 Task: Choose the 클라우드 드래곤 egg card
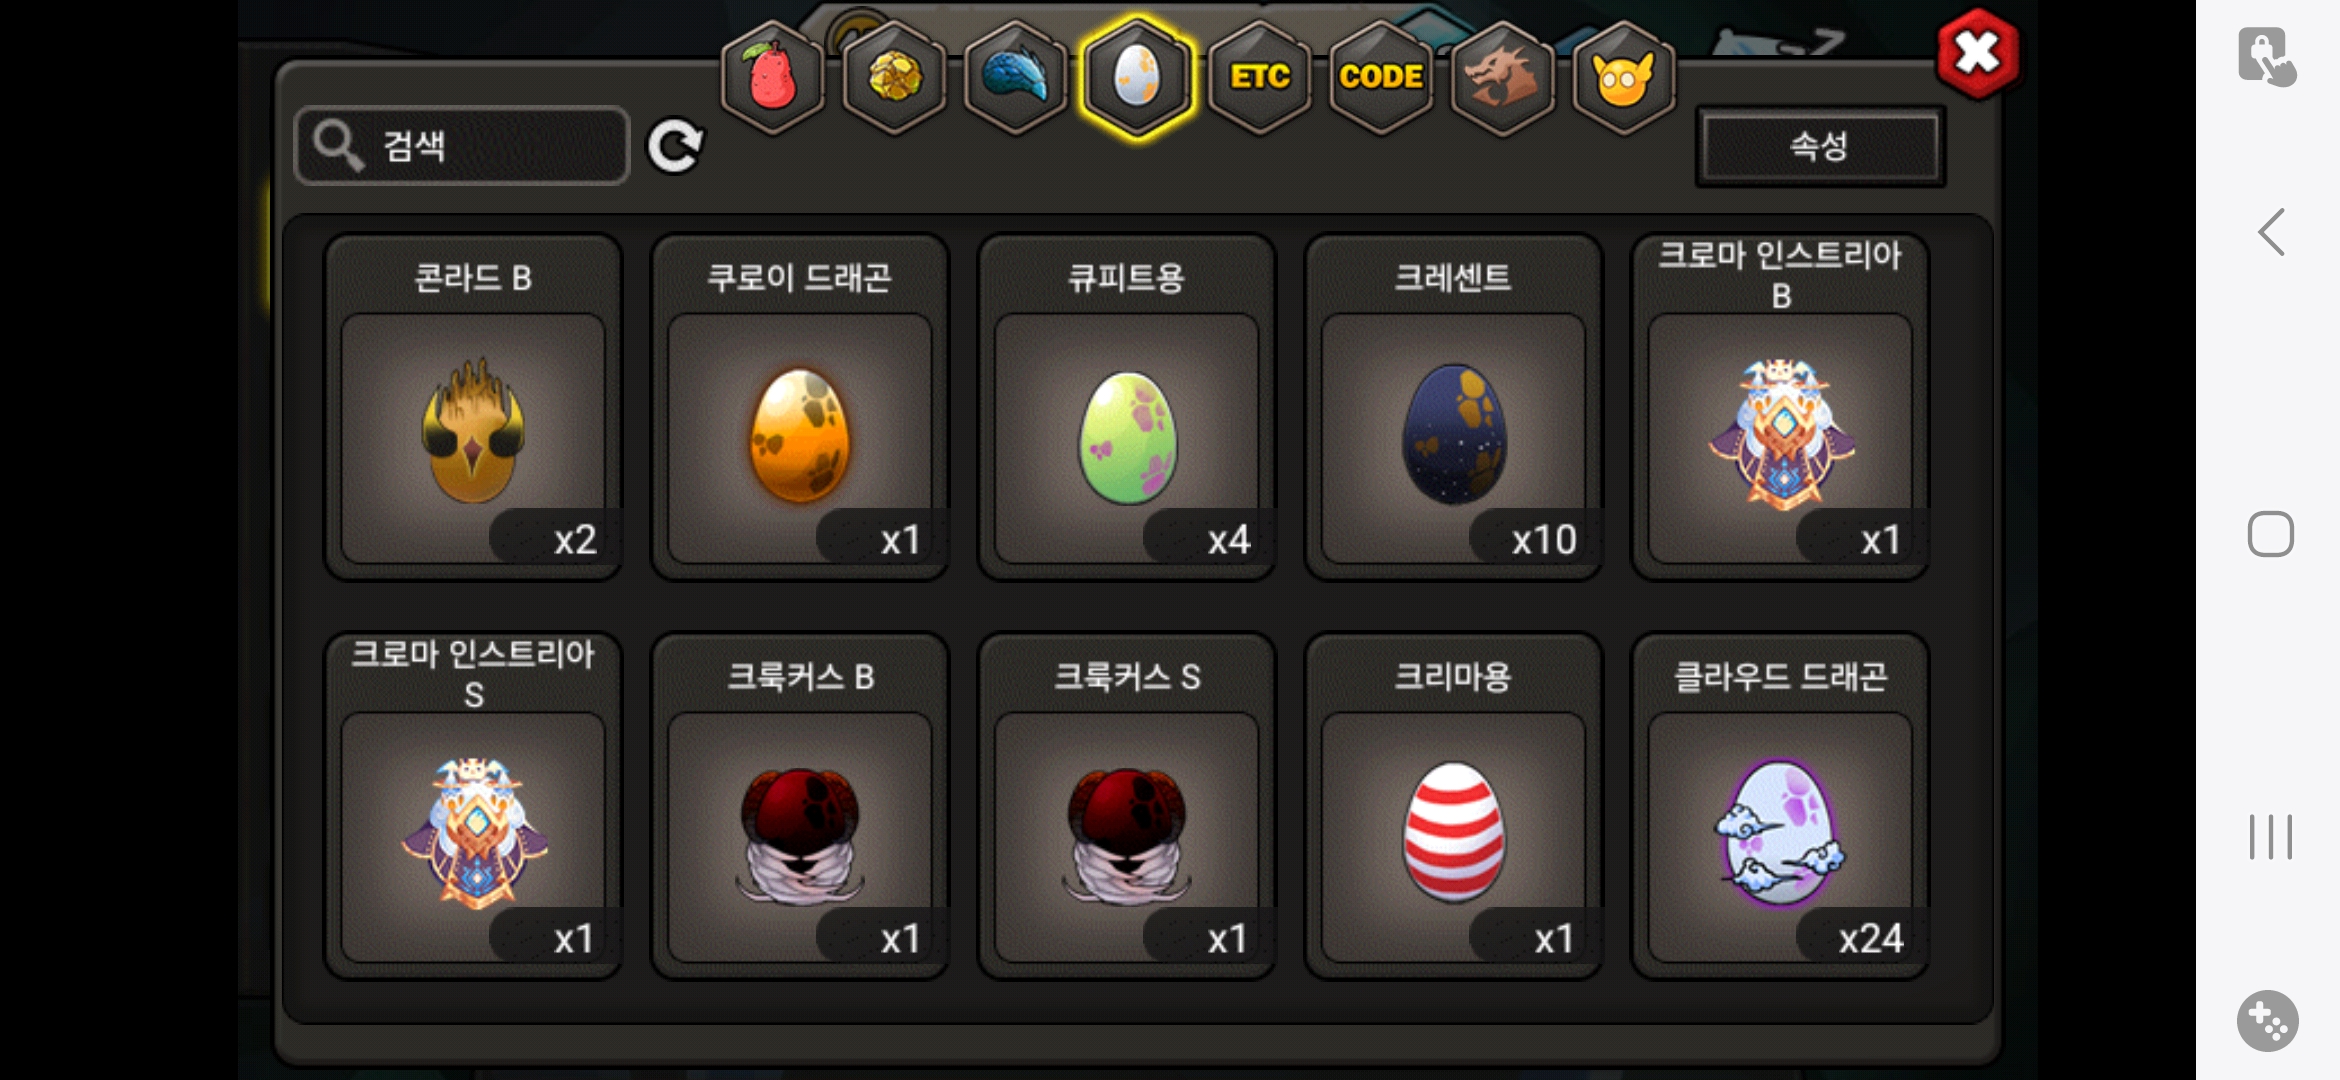(x=1781, y=806)
